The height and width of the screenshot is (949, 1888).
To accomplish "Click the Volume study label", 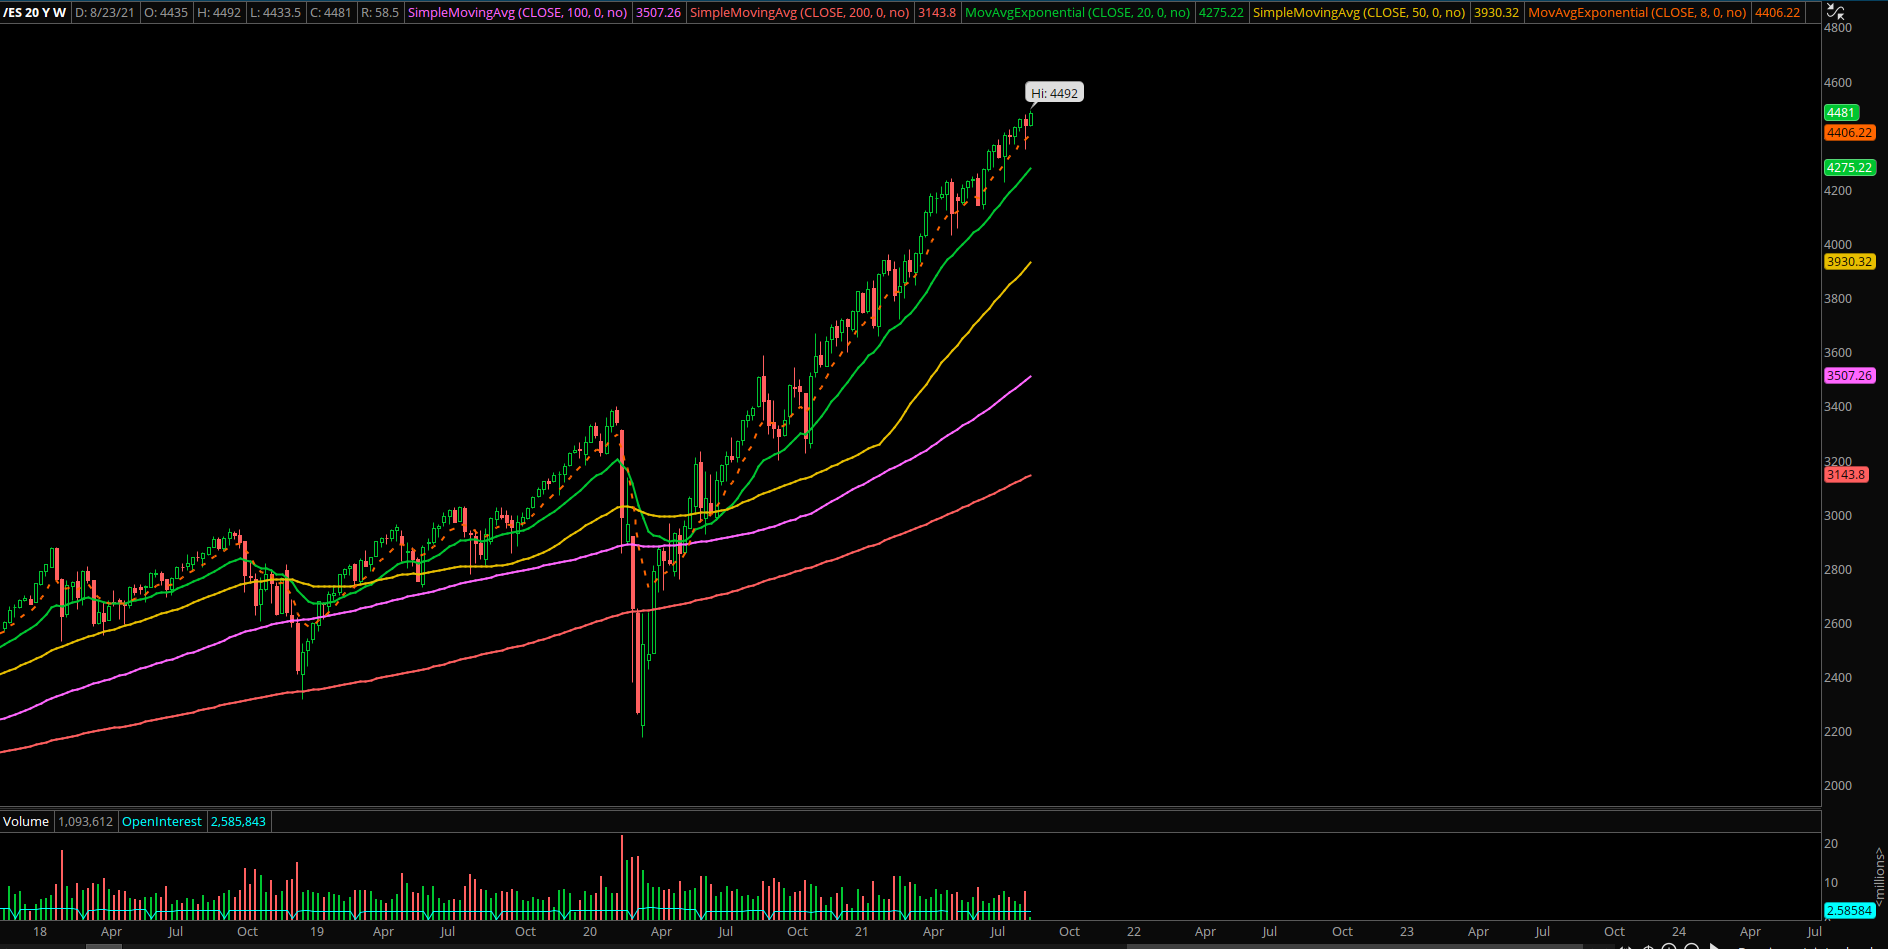I will (26, 822).
